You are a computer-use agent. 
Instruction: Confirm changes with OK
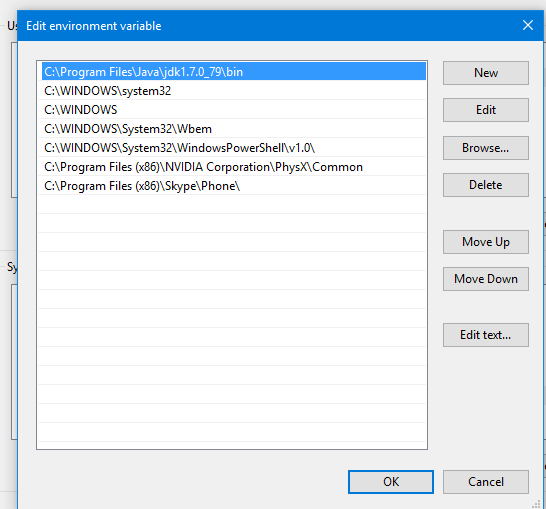point(391,482)
